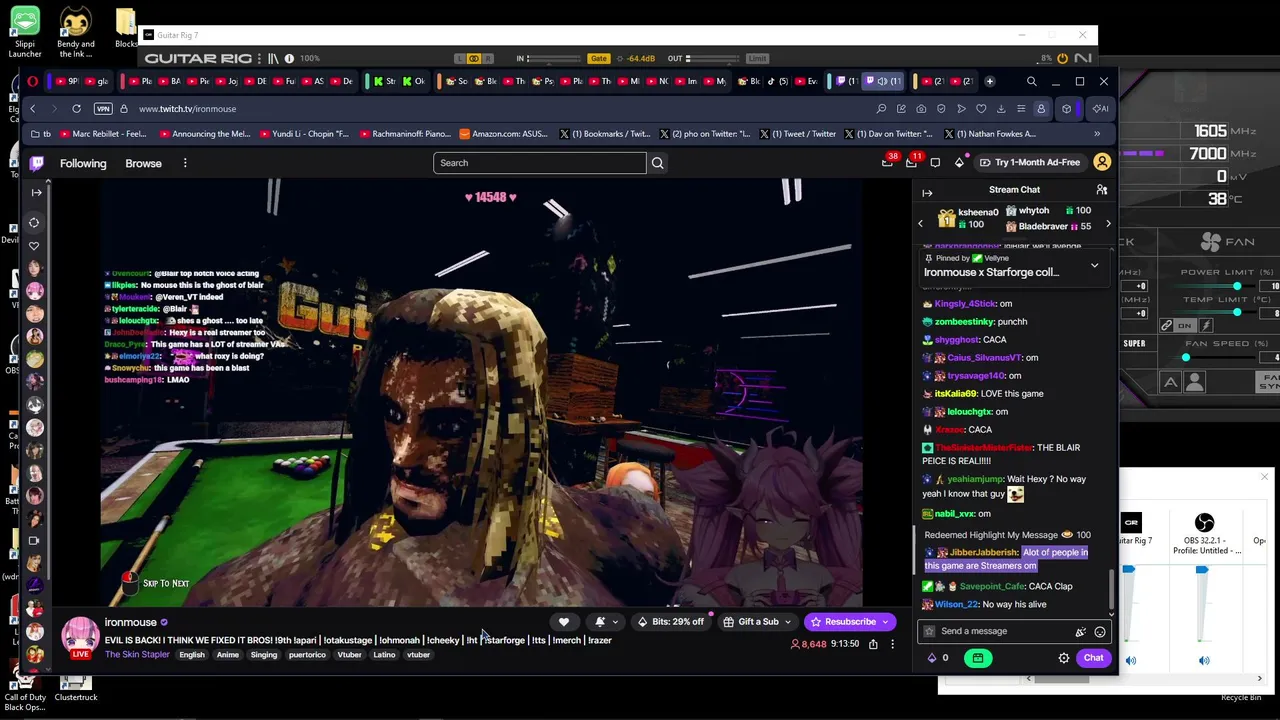This screenshot has height=720, width=1280.
Task: Show next gift leaderboard entries arrow
Action: (x=1107, y=223)
